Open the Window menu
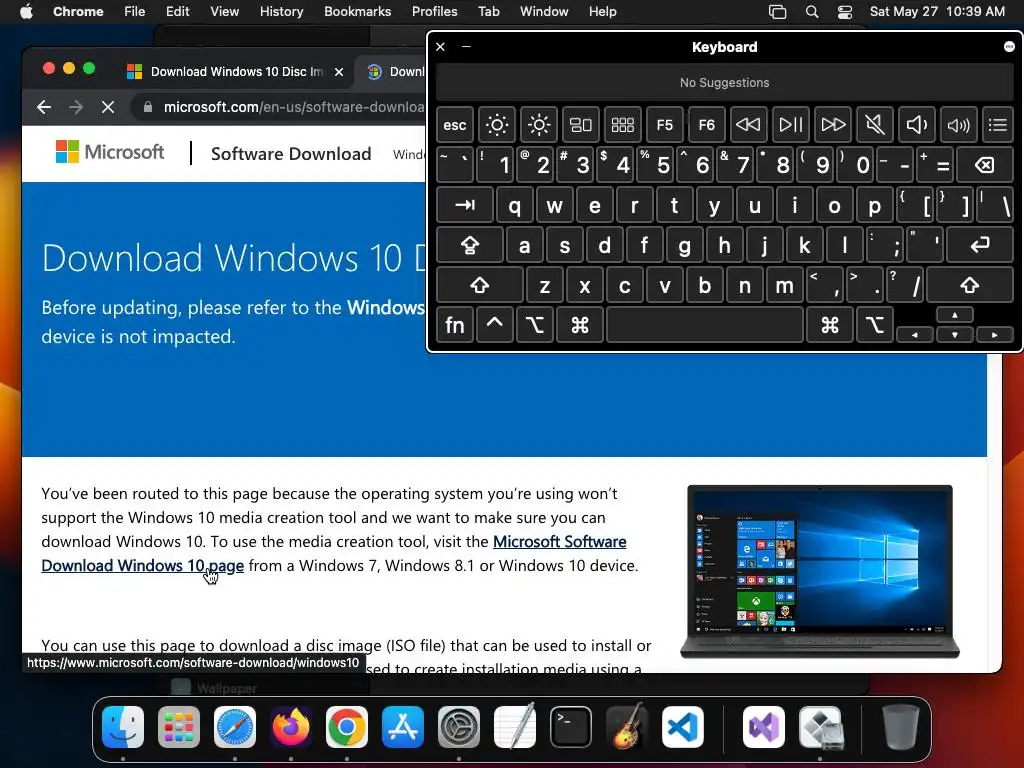Screen dimensions: 1024x768 point(544,11)
